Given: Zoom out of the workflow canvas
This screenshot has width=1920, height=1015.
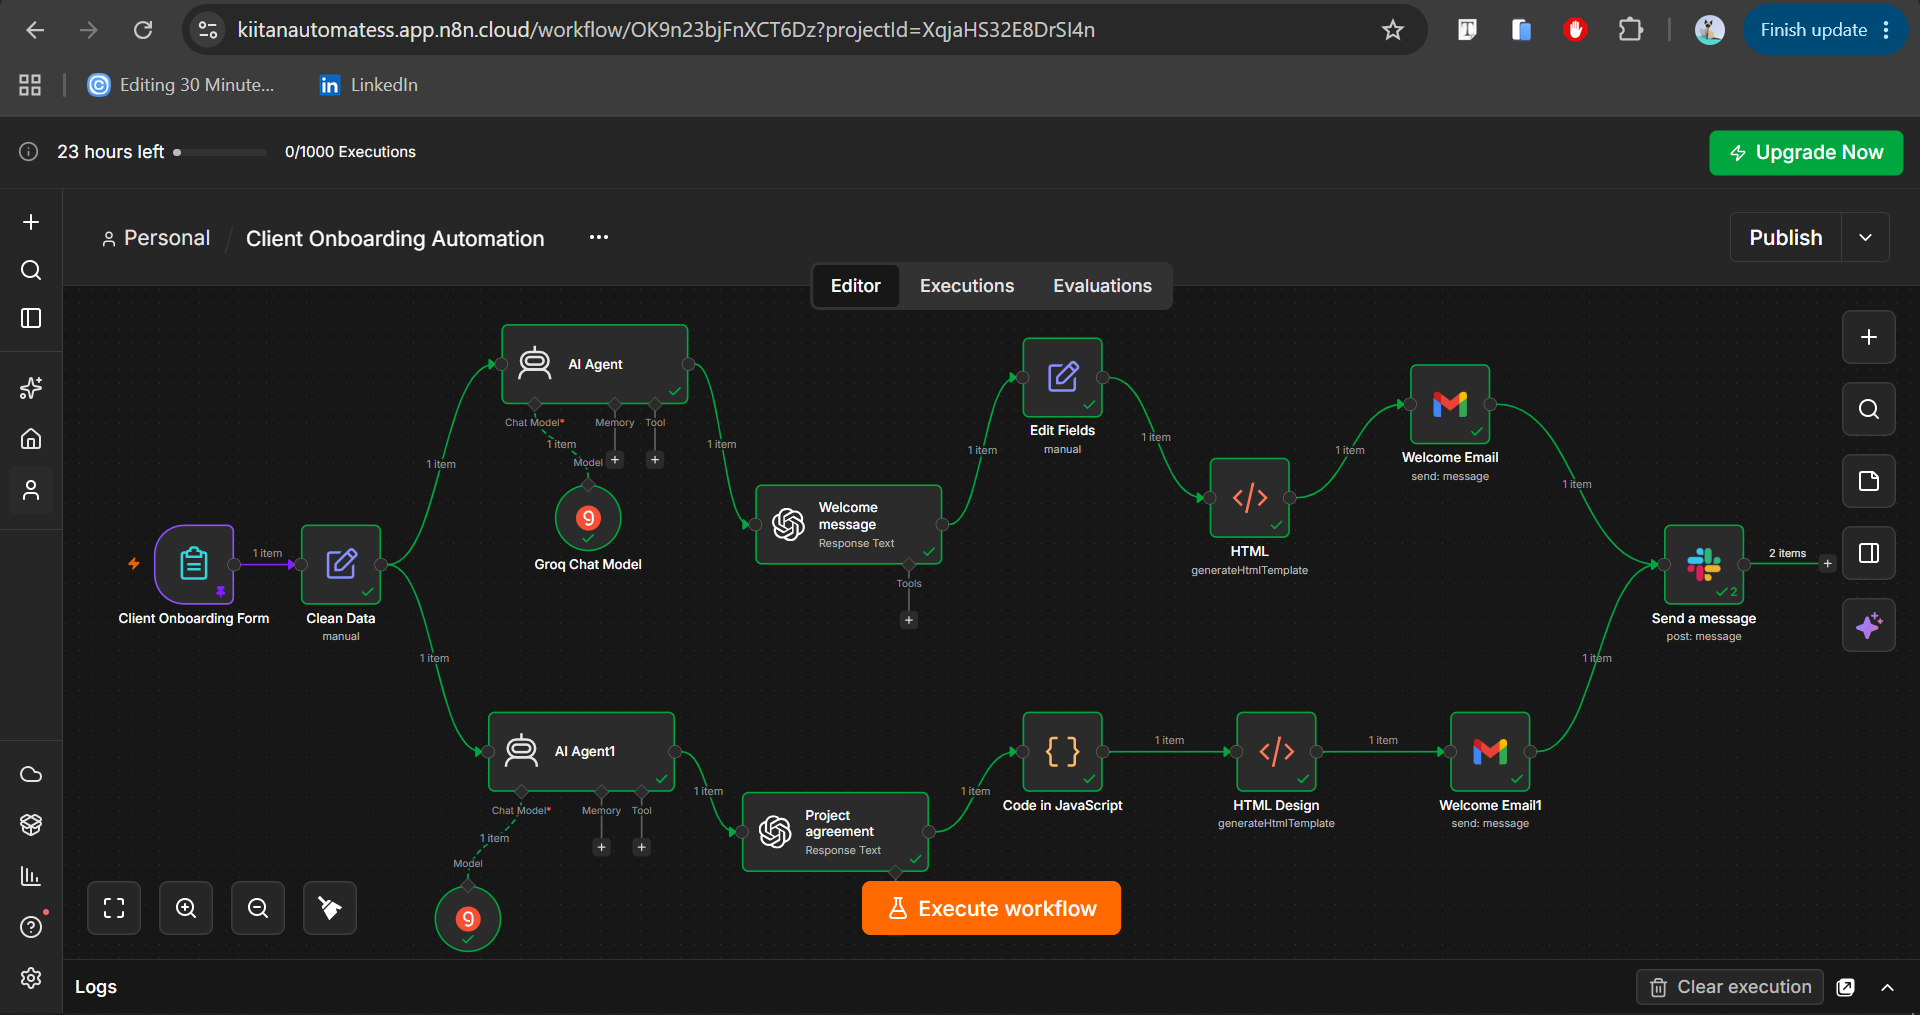Looking at the screenshot, I should pos(258,908).
